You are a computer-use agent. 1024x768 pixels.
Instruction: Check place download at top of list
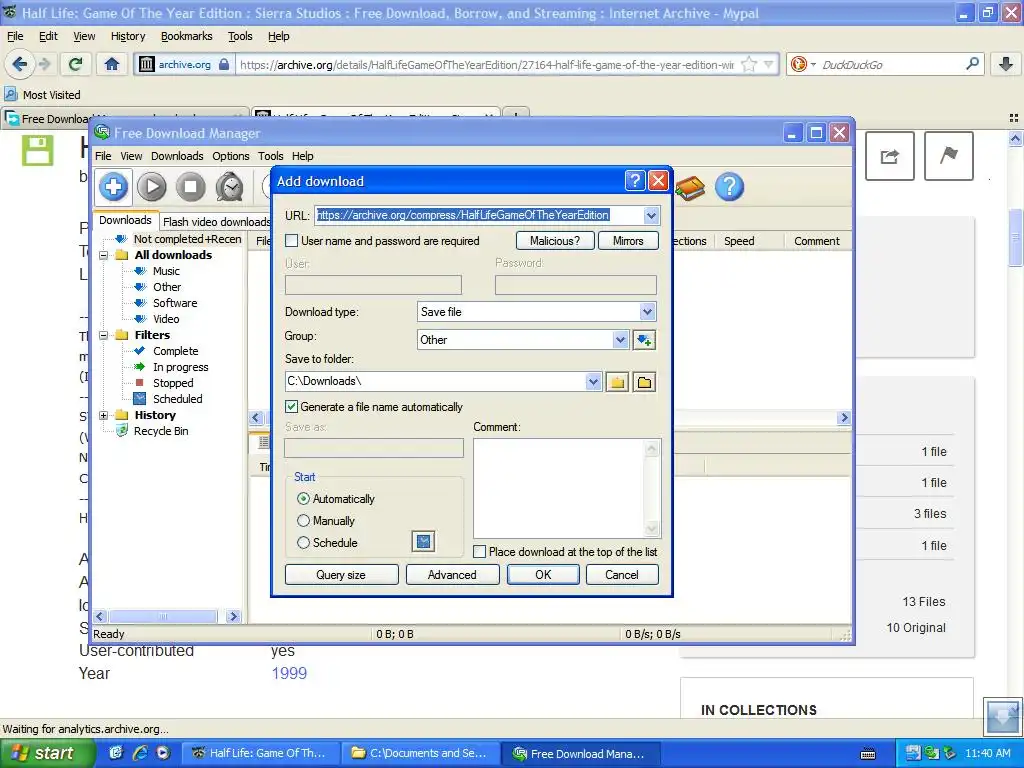tap(479, 552)
